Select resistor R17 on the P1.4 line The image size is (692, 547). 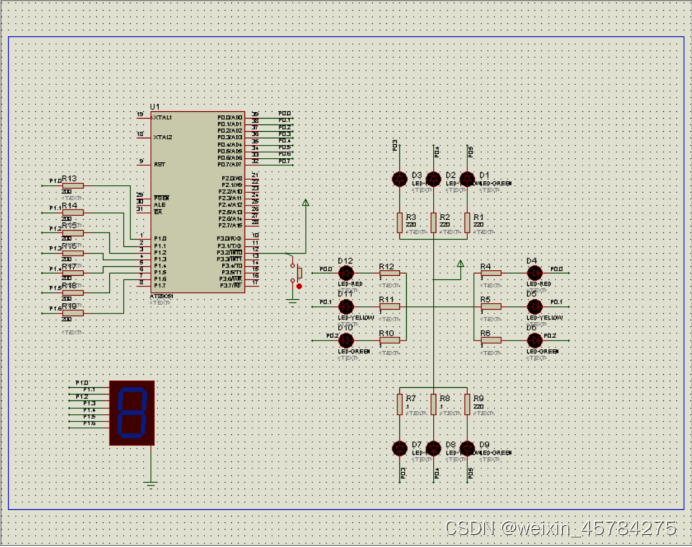click(x=73, y=273)
